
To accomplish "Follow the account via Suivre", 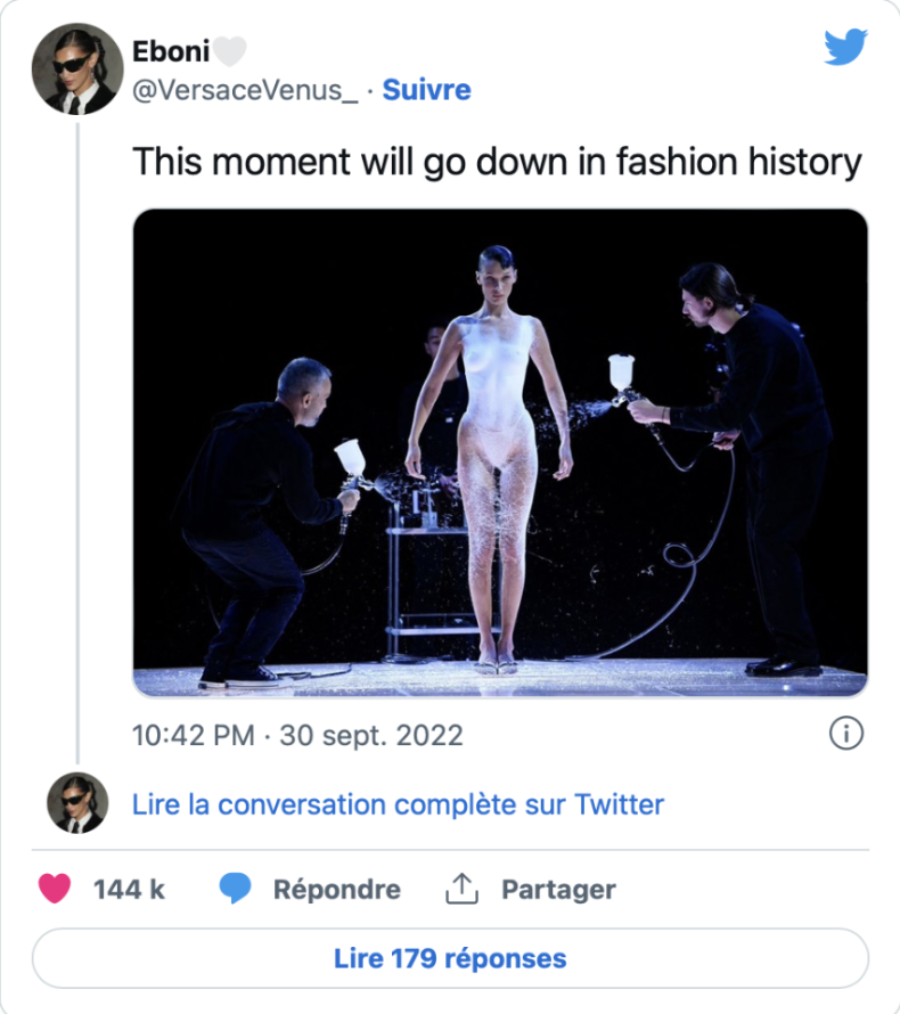I will click(x=427, y=90).
